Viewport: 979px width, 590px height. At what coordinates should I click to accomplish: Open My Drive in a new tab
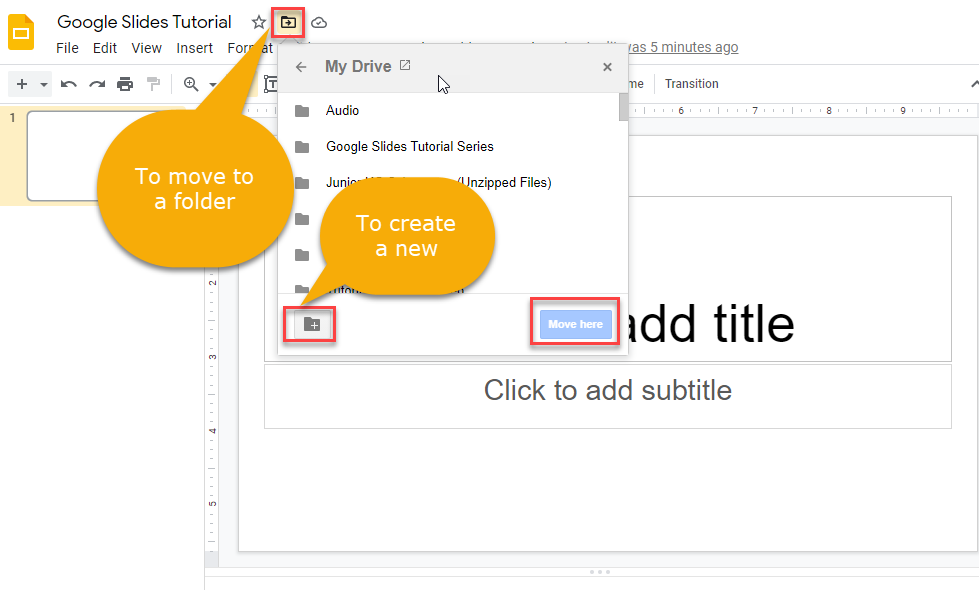(405, 65)
